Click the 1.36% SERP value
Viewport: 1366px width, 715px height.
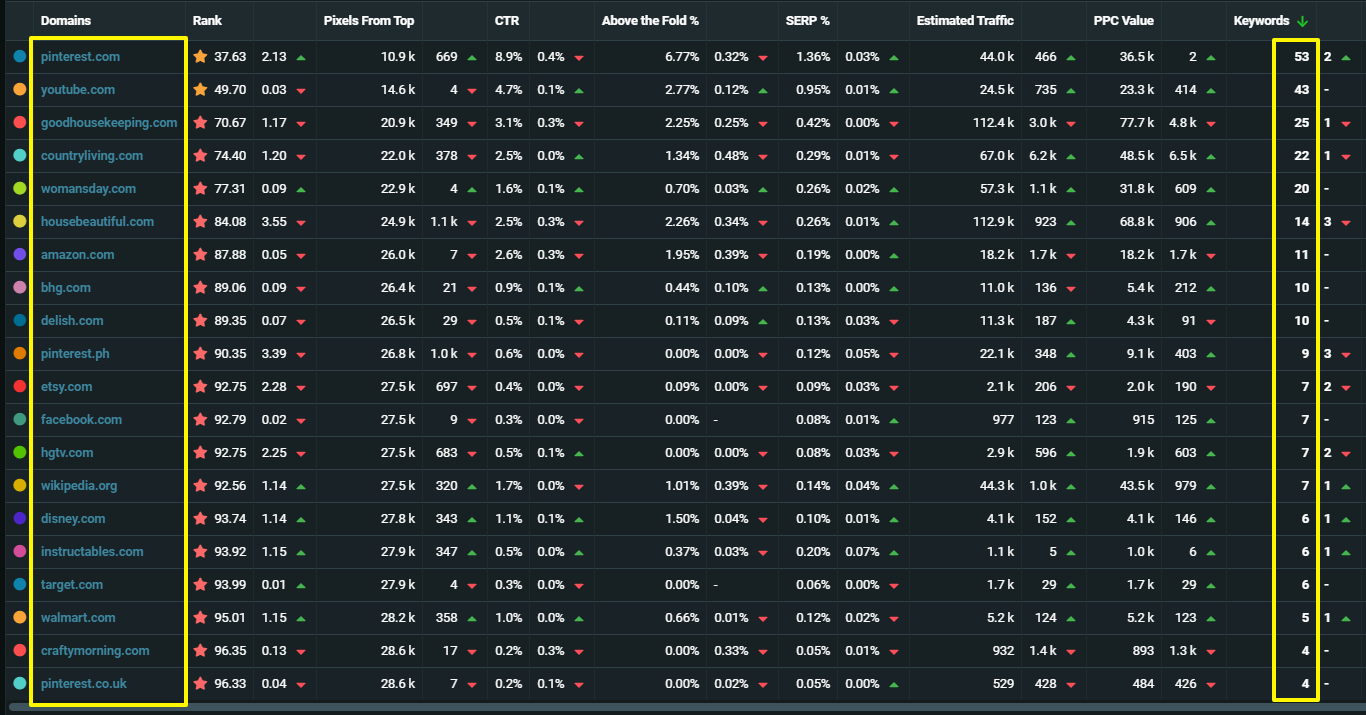click(812, 57)
